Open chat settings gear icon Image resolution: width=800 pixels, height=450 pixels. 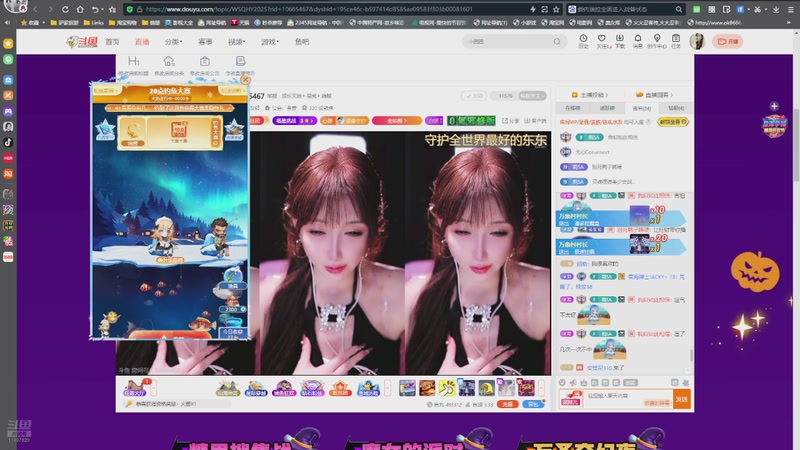point(685,383)
